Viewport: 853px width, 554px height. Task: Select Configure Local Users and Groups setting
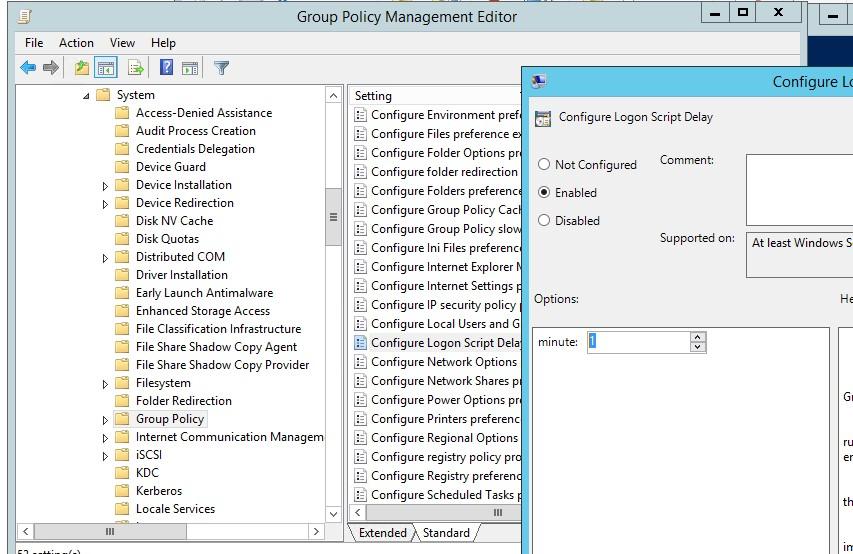pyautogui.click(x=445, y=324)
